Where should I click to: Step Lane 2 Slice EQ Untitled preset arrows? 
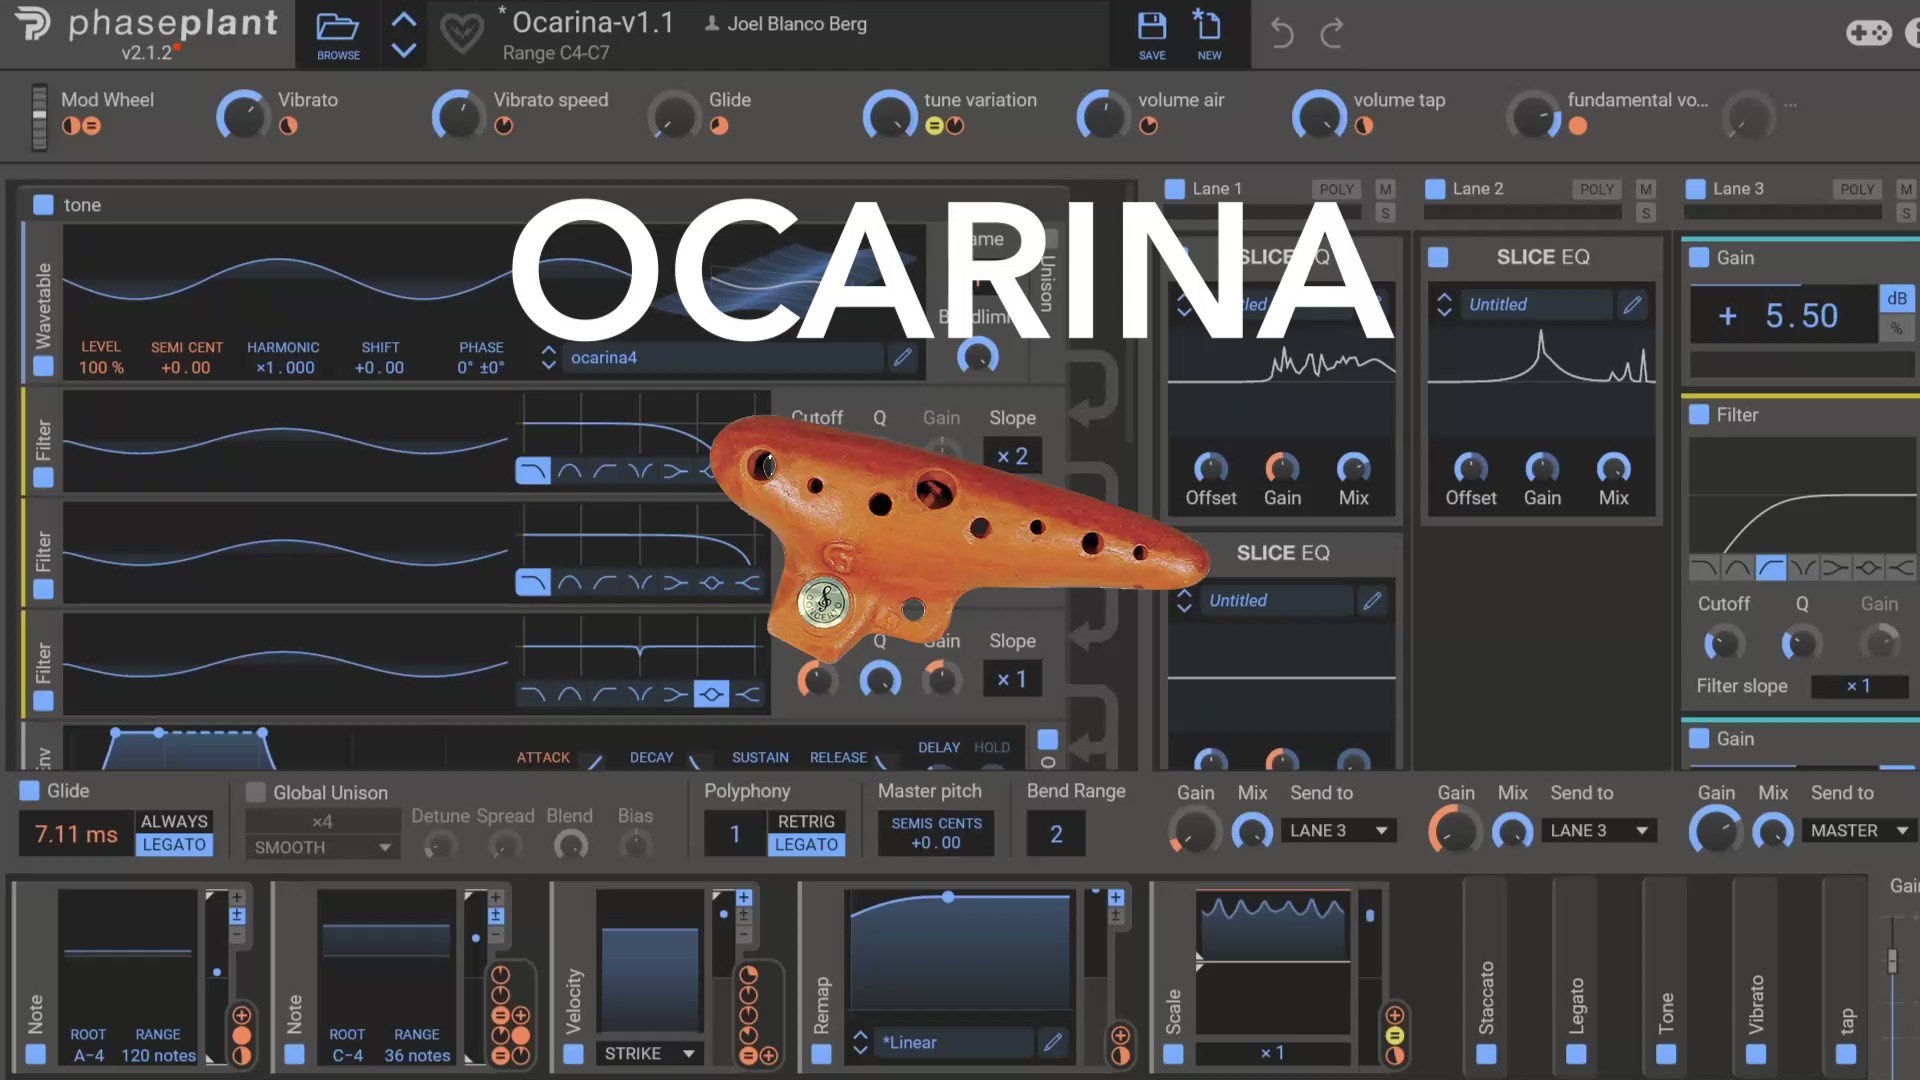[1444, 304]
